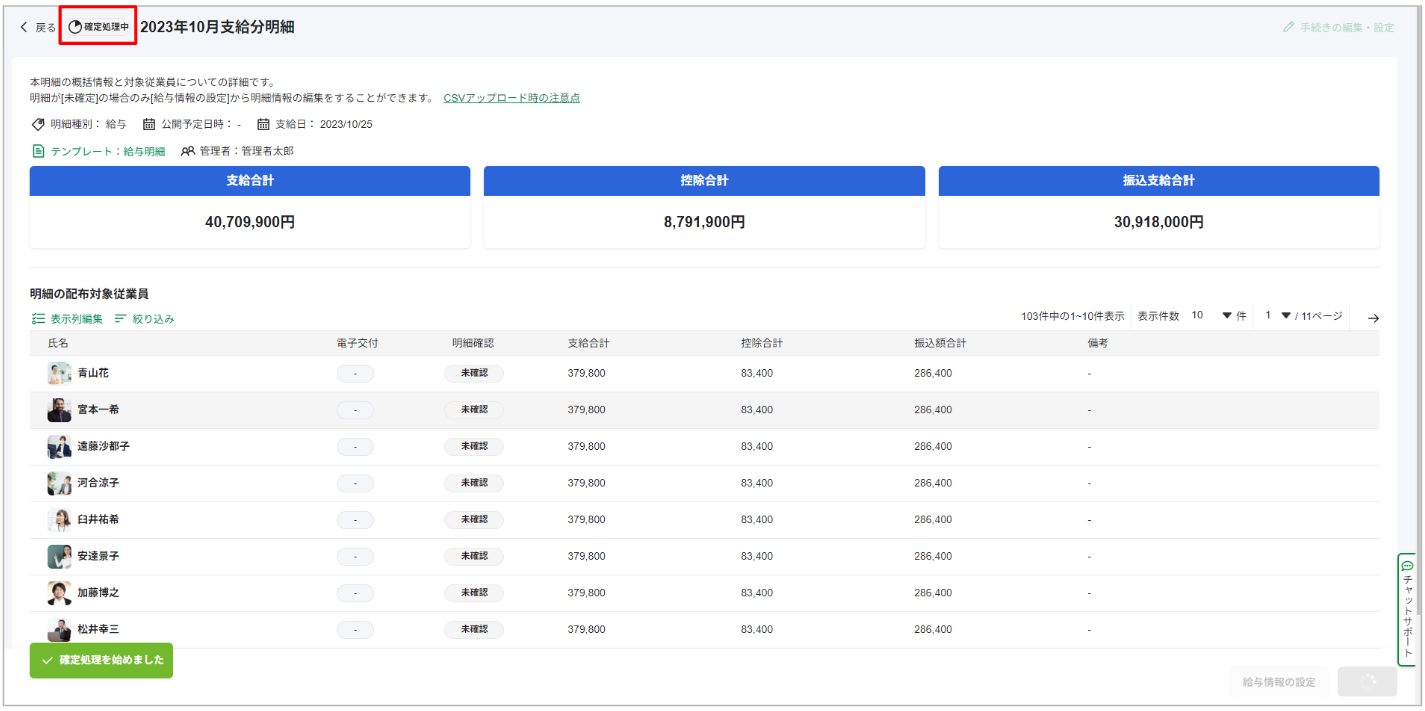Click the テンプレート：給与明細 document icon link
Image resolution: width=1425 pixels, height=711 pixels.
[39, 151]
